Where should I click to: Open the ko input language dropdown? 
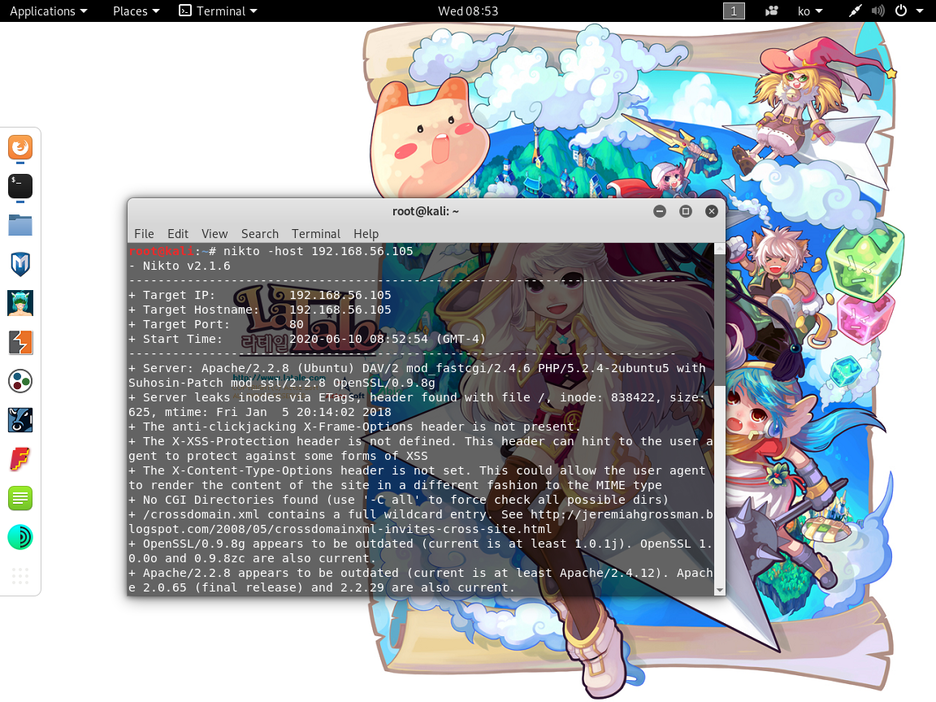pyautogui.click(x=810, y=11)
